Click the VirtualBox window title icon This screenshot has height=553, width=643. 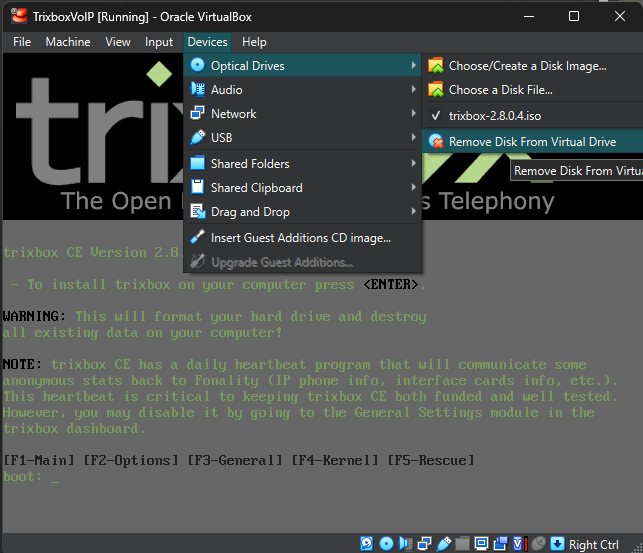[19, 16]
